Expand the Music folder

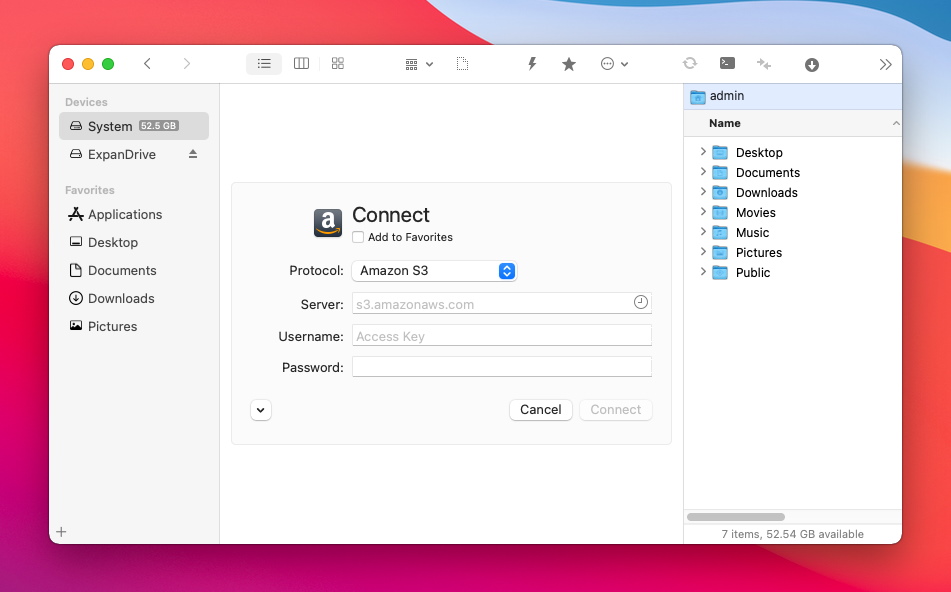point(703,232)
